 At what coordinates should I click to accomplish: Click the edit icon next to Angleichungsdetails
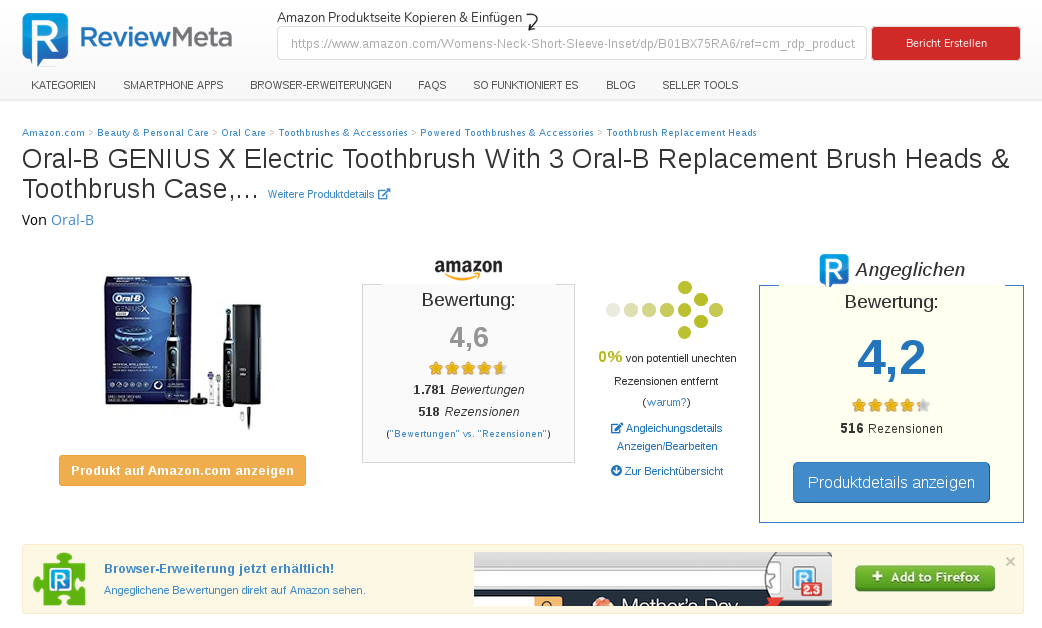click(617, 428)
